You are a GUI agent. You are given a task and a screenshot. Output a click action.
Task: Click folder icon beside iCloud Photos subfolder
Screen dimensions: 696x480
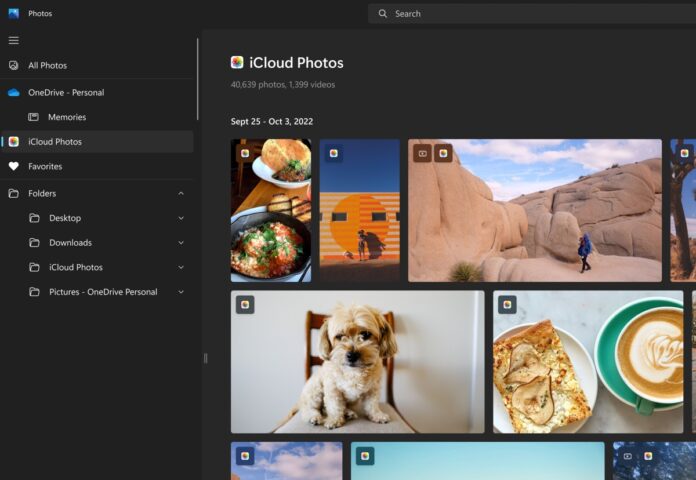click(x=34, y=267)
